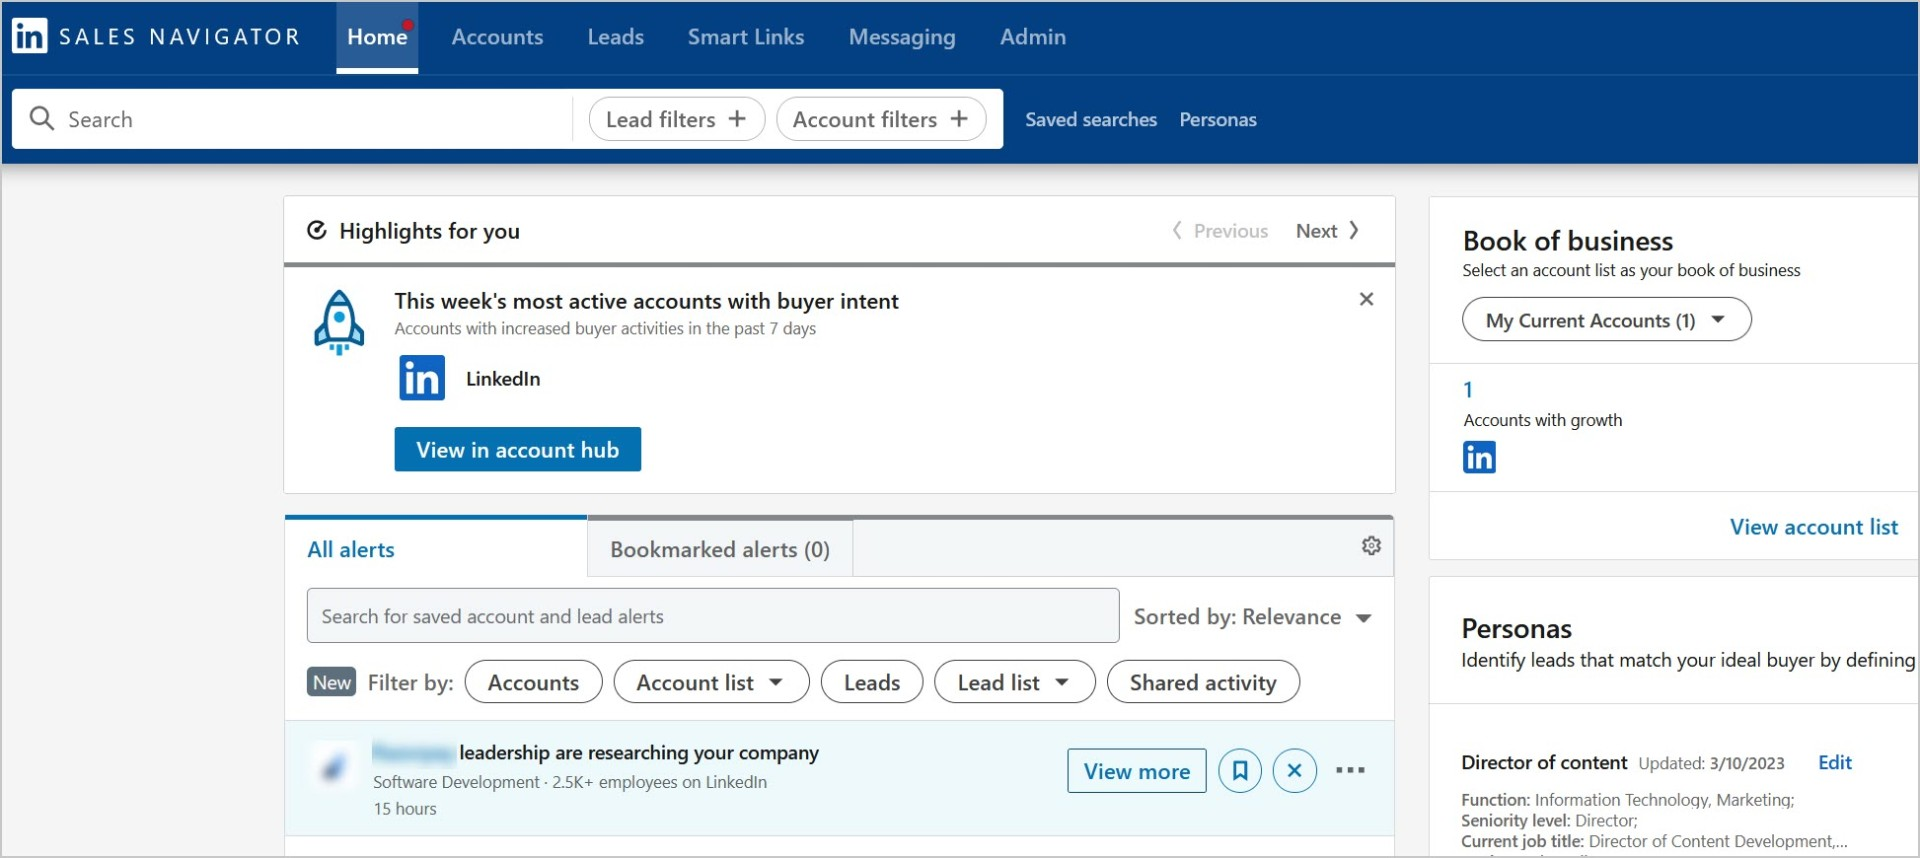Open the Account filters panel

tap(881, 119)
